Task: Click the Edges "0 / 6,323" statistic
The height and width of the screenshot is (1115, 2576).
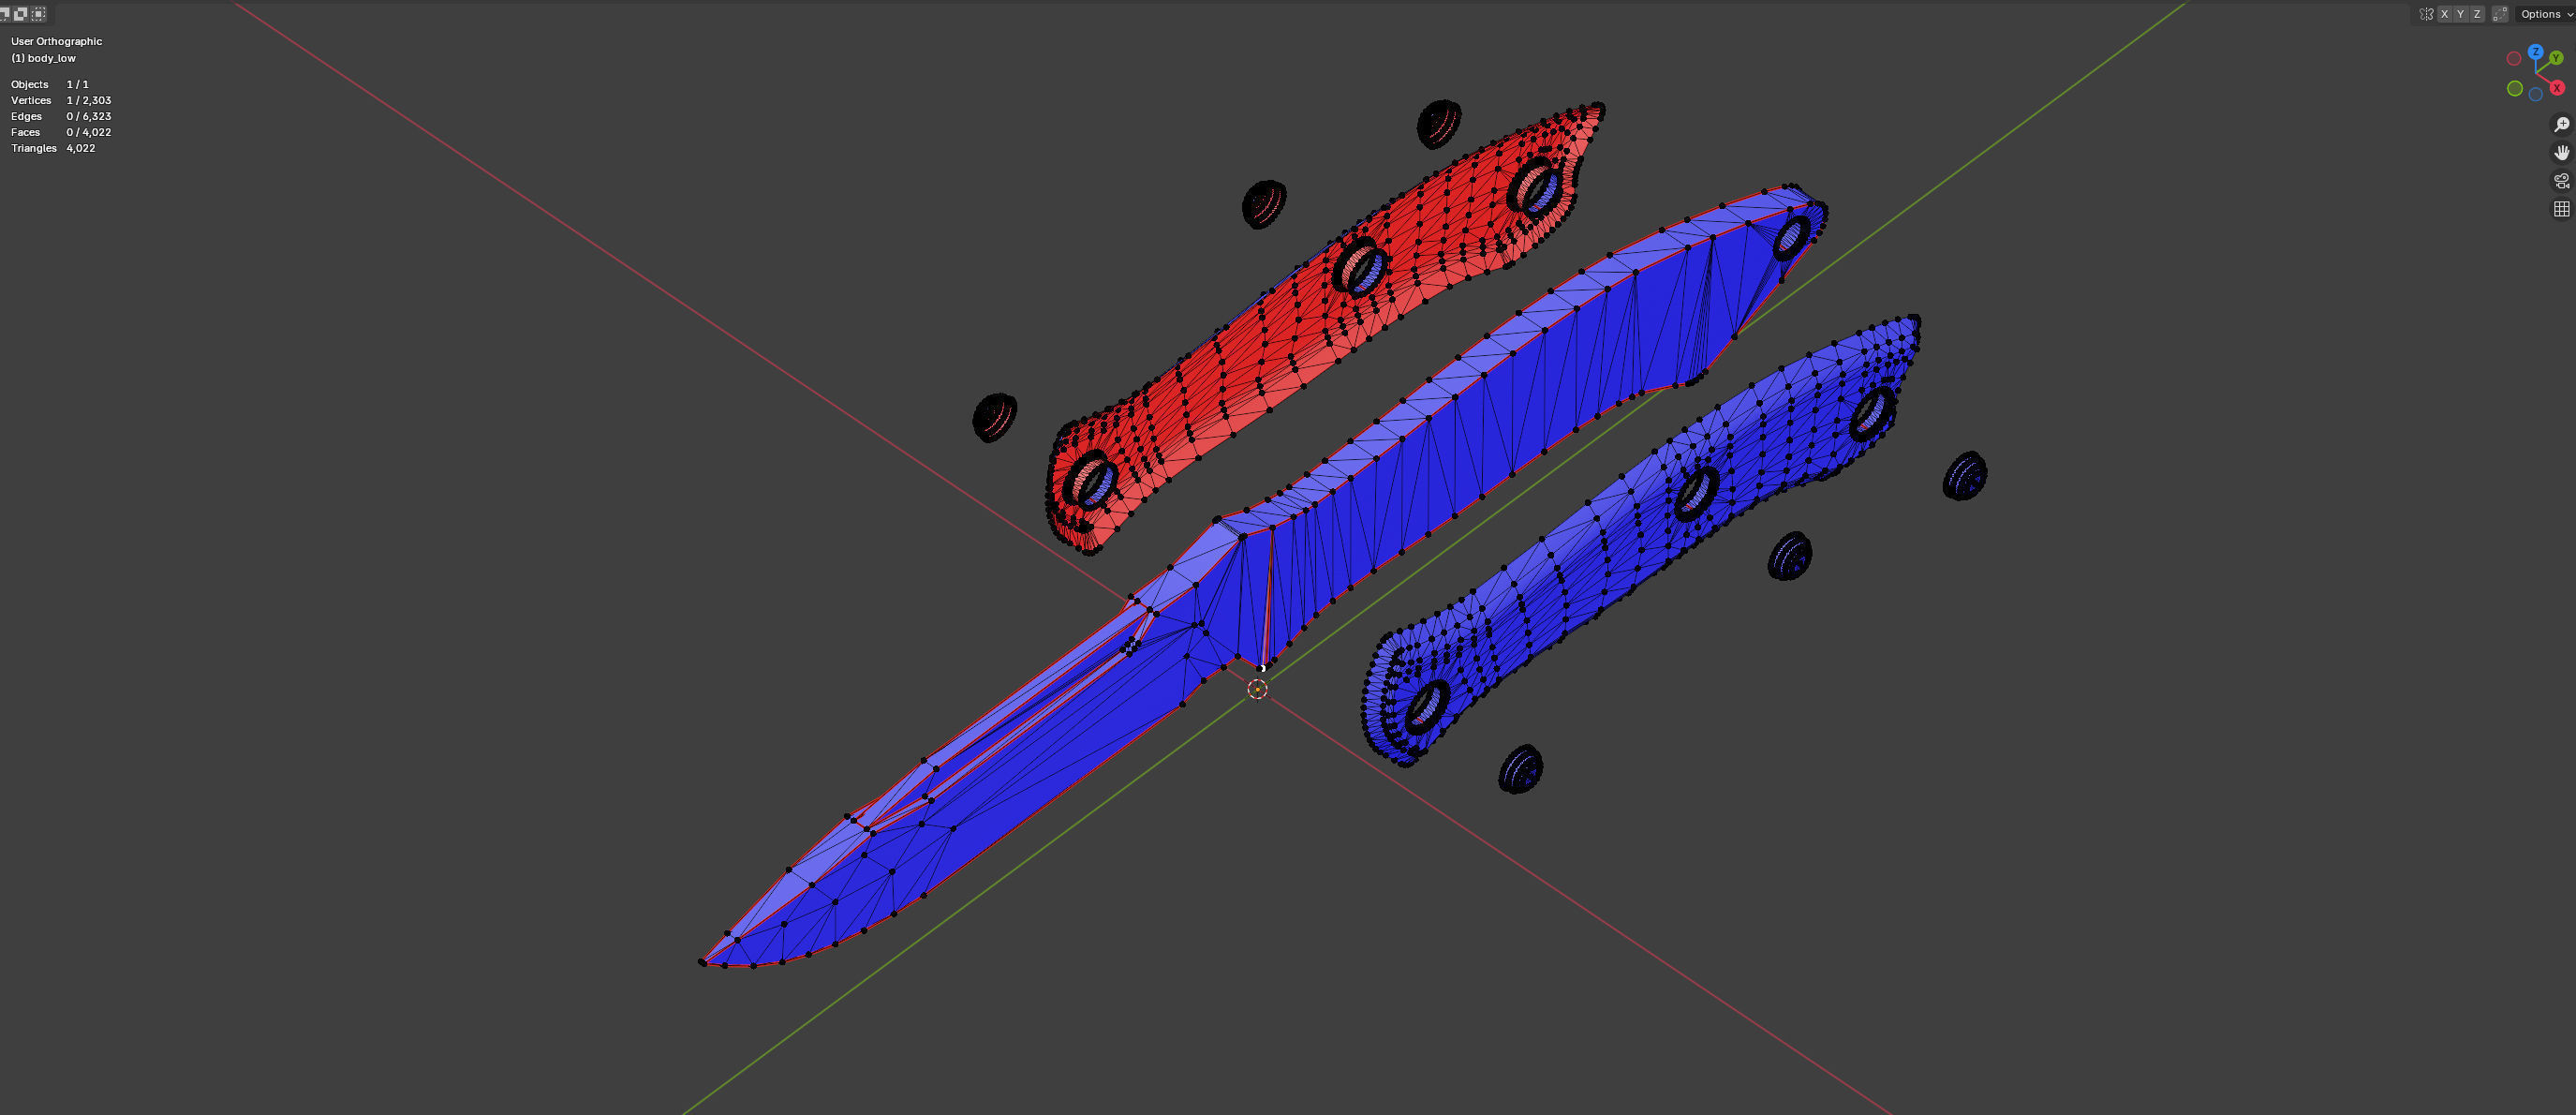Action: tap(89, 116)
